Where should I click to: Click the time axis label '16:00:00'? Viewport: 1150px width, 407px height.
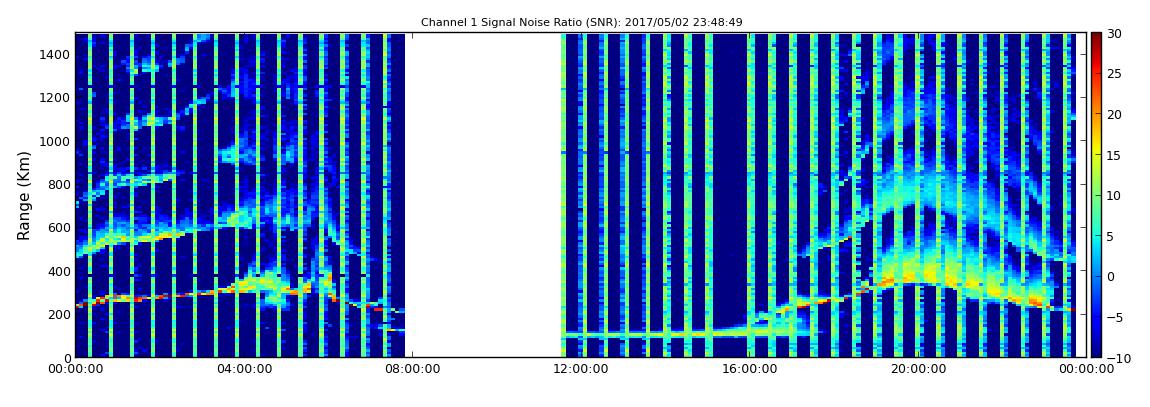pos(750,369)
